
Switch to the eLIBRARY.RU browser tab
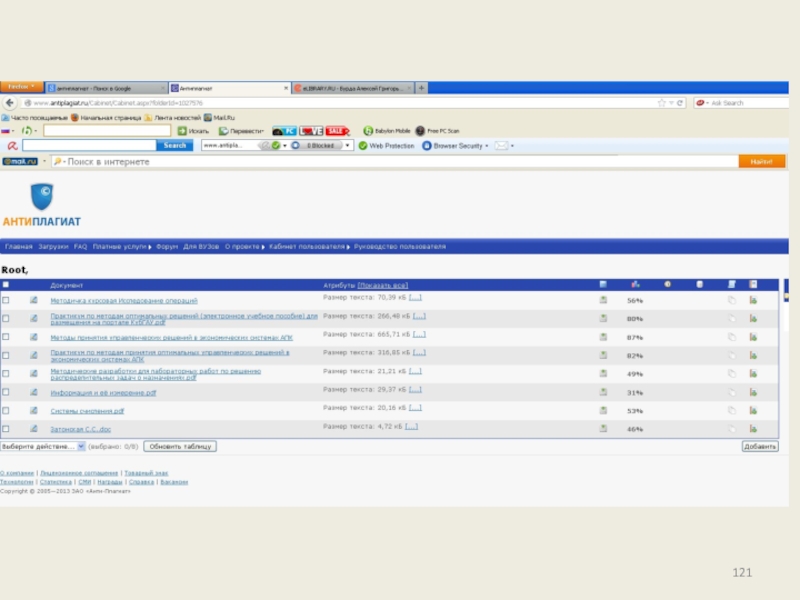tap(350, 88)
